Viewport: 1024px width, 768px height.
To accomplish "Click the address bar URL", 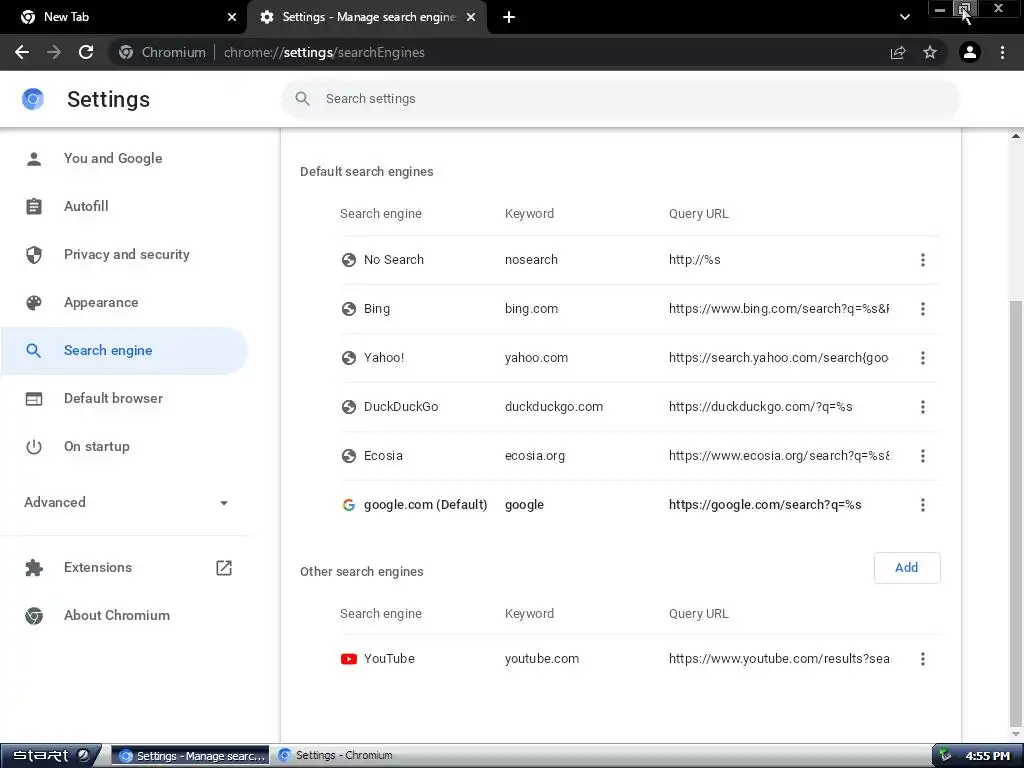I will [324, 52].
